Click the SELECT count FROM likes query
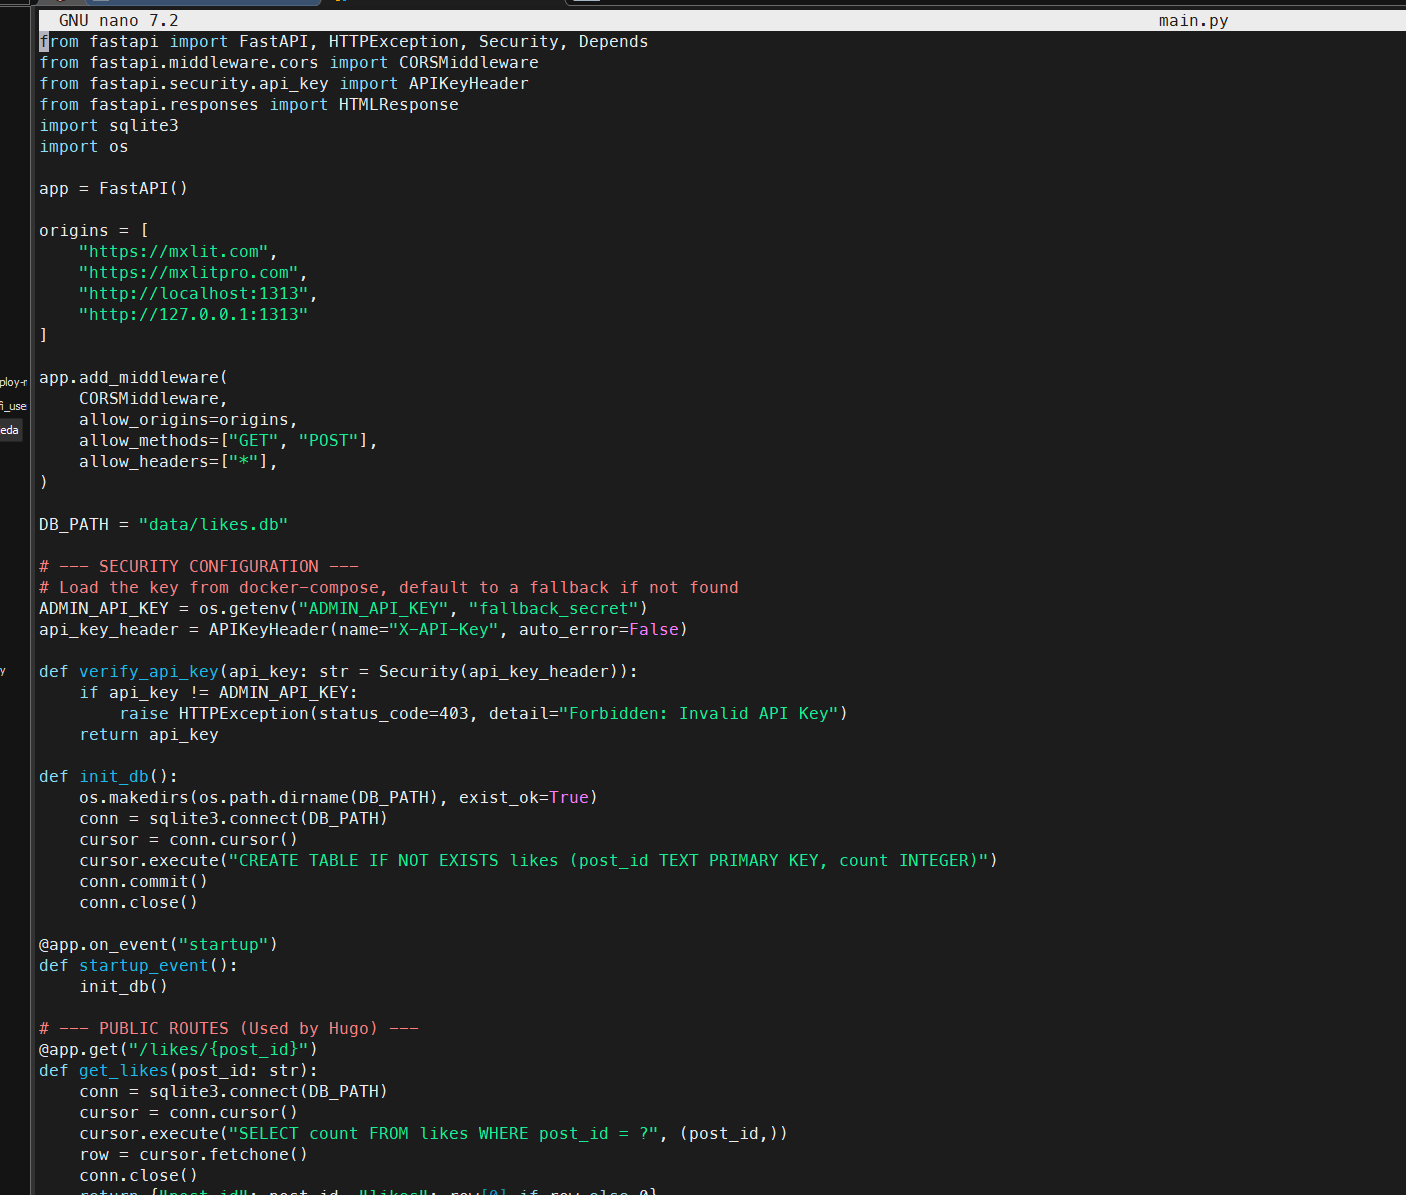Image resolution: width=1406 pixels, height=1195 pixels. point(443,1133)
